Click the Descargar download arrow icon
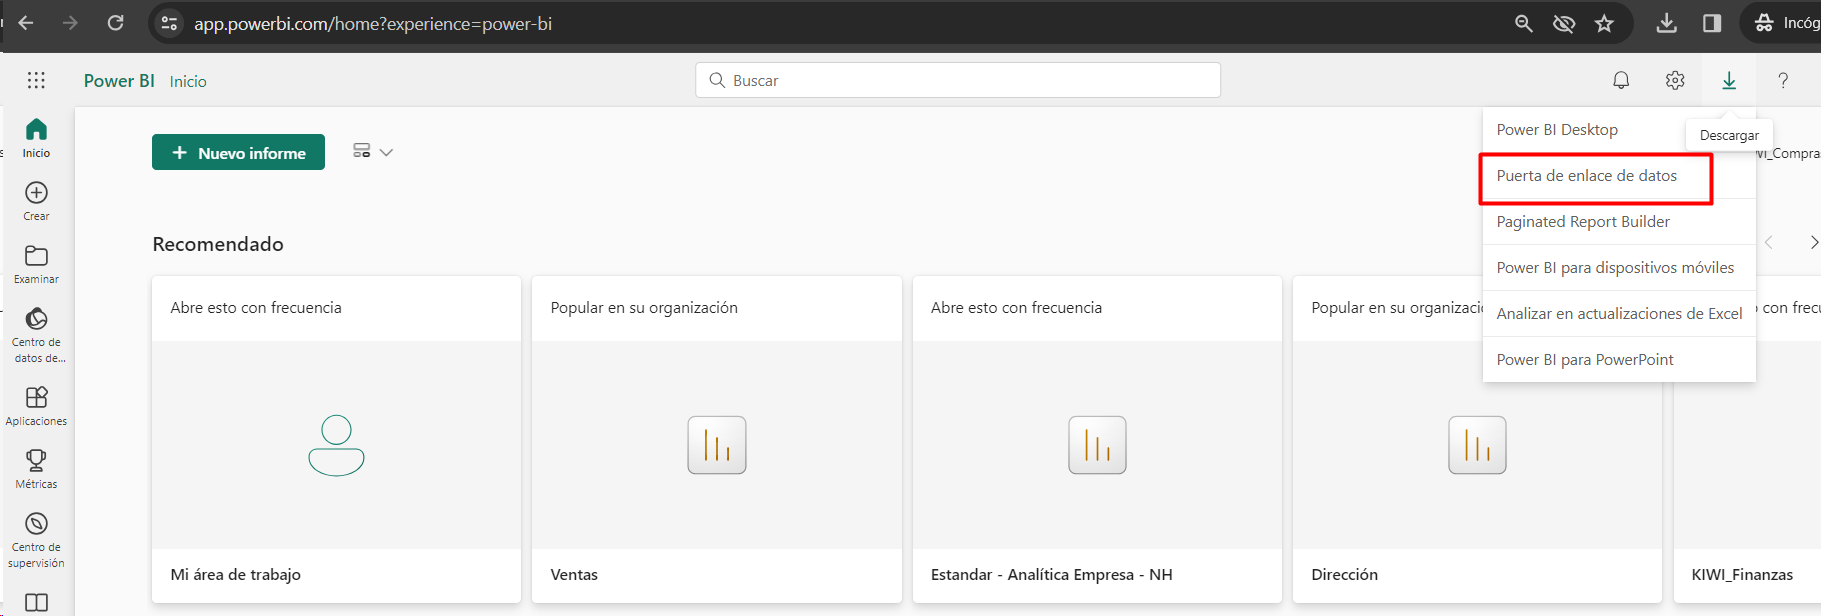1821x616 pixels. pos(1729,80)
